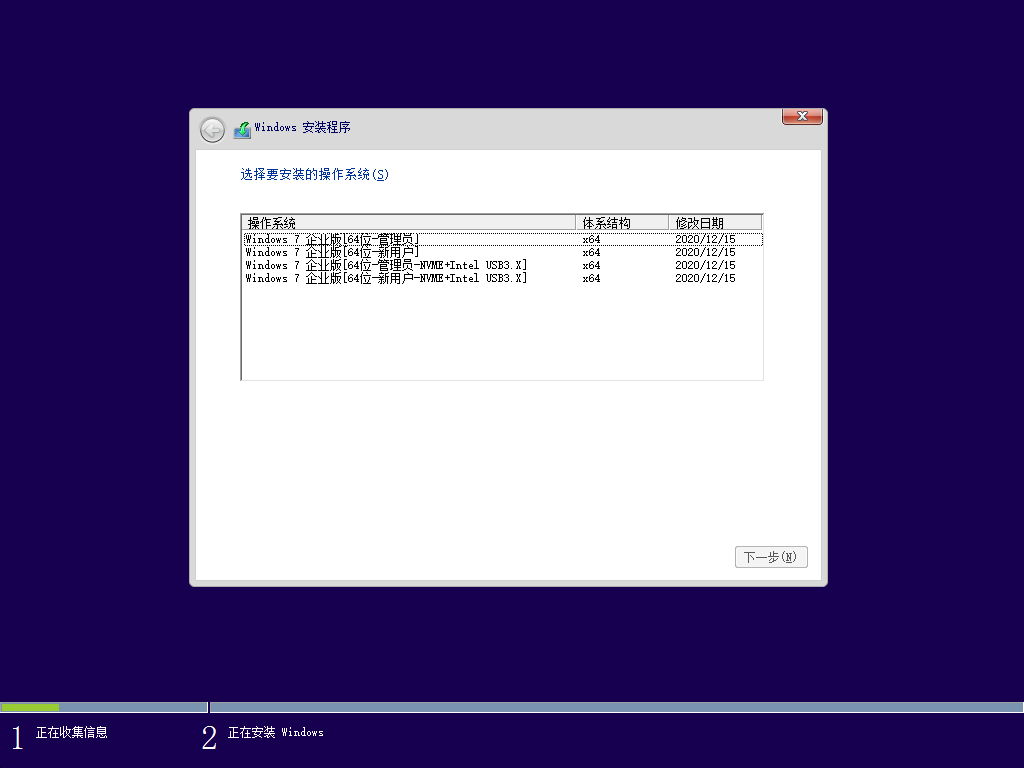Viewport: 1024px width, 768px height.
Task: Click the 选择要安装的操作系统(S) label
Action: point(313,174)
